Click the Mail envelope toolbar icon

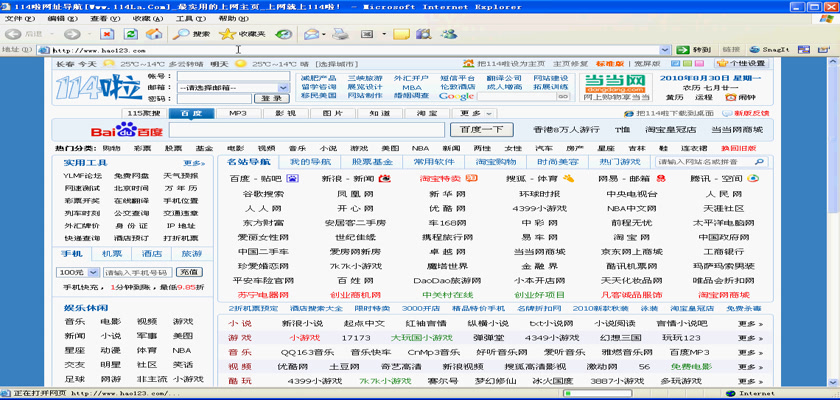(x=312, y=34)
